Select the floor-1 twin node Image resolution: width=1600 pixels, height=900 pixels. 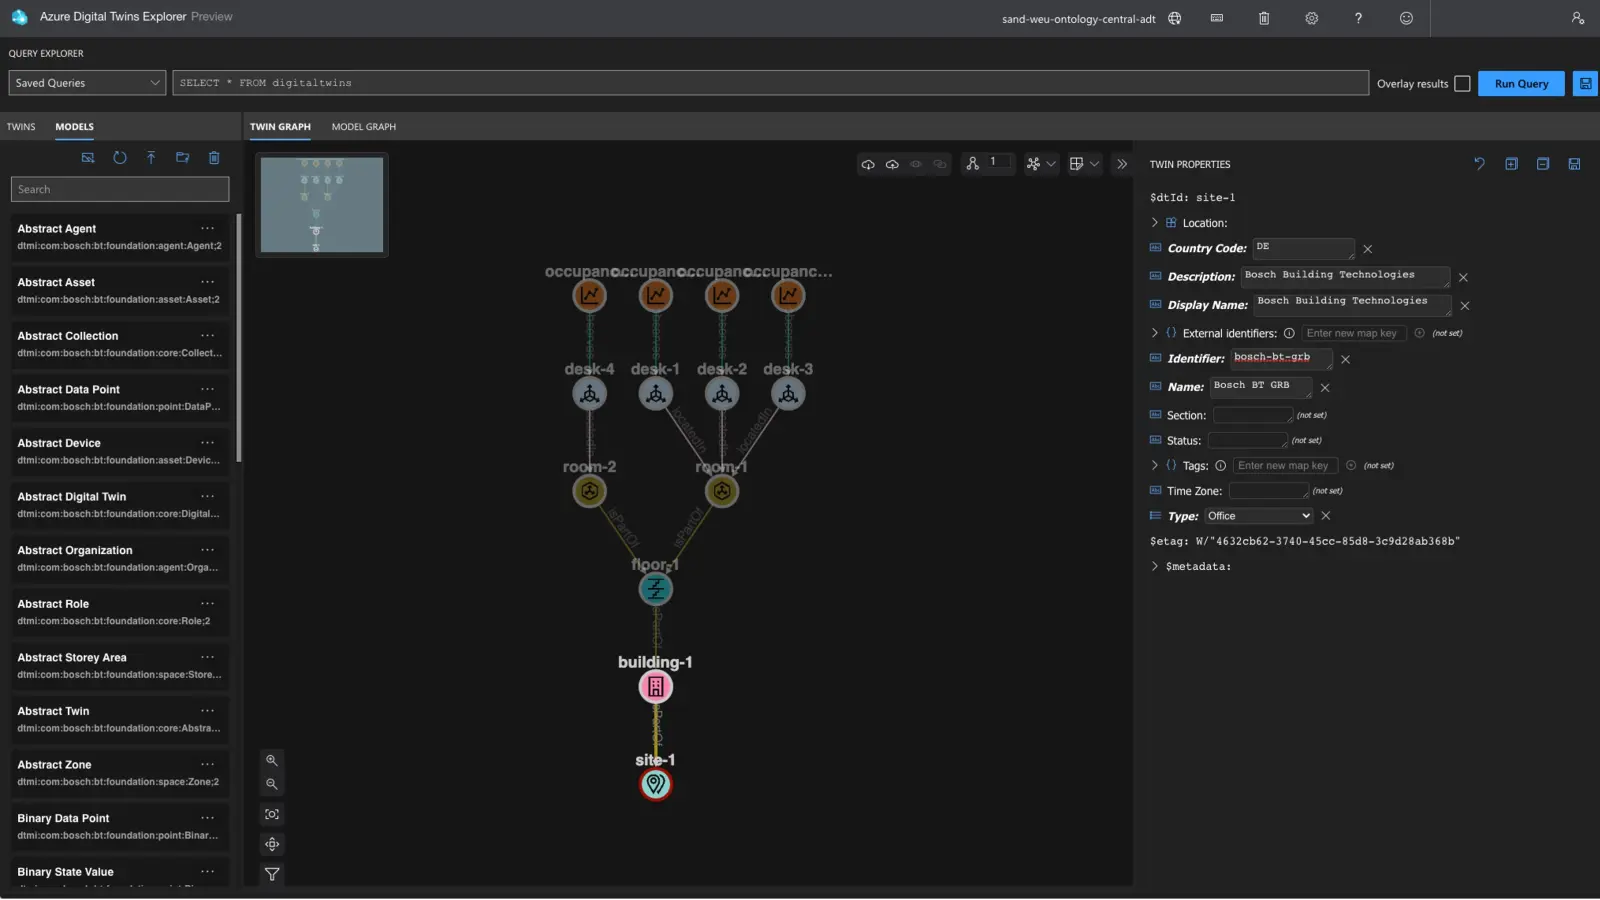656,589
